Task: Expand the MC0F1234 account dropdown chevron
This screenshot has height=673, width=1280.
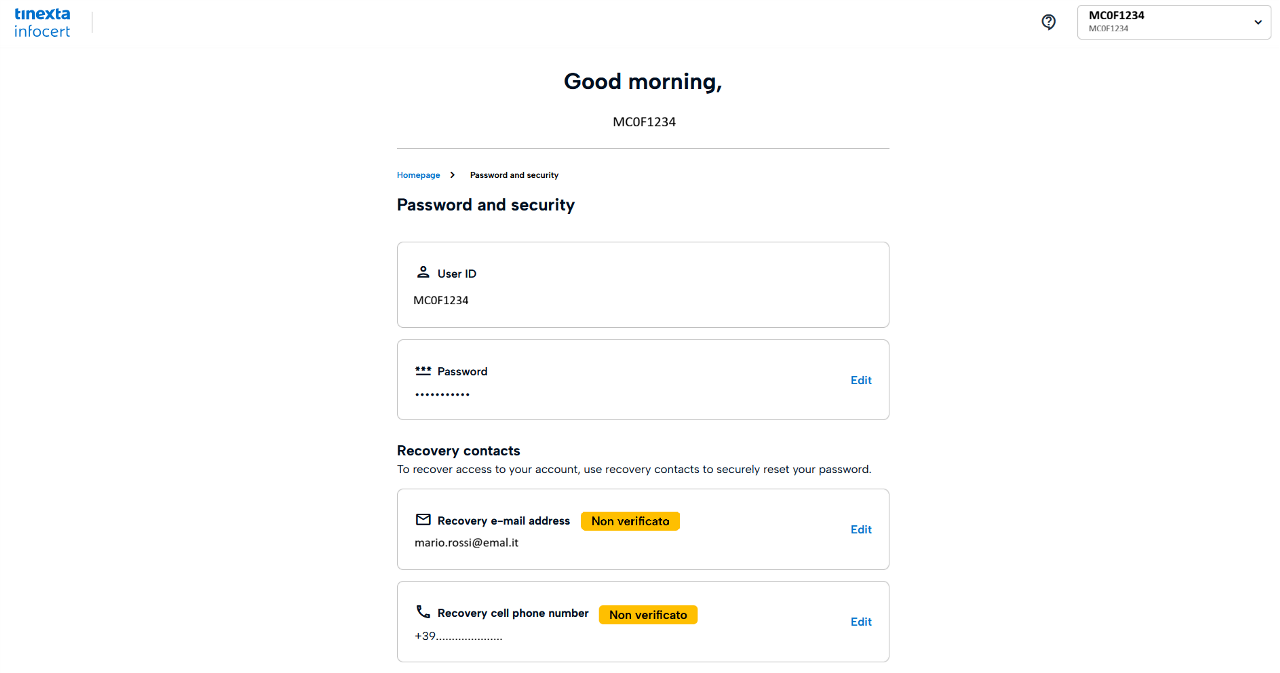Action: pyautogui.click(x=1258, y=22)
